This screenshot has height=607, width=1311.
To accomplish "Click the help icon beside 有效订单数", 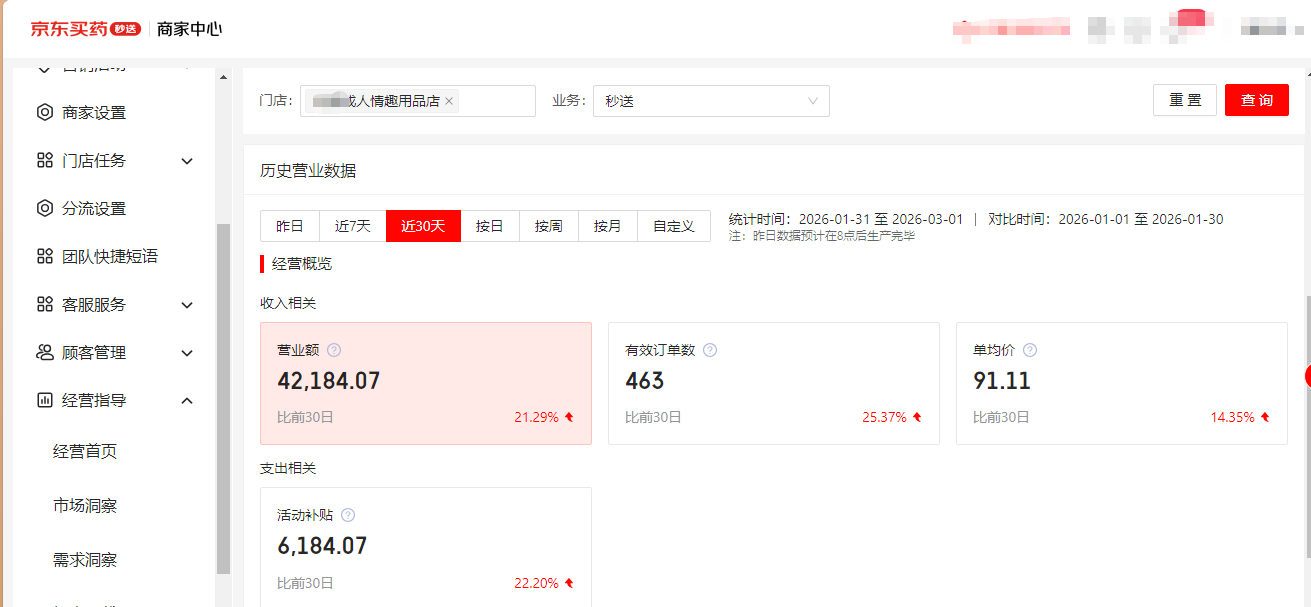I will point(710,350).
